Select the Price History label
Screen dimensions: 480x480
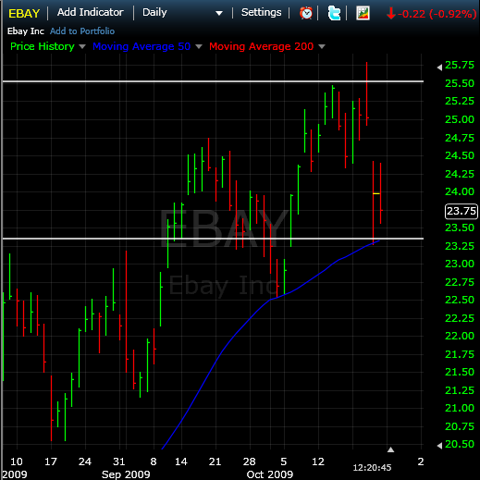(x=42, y=46)
